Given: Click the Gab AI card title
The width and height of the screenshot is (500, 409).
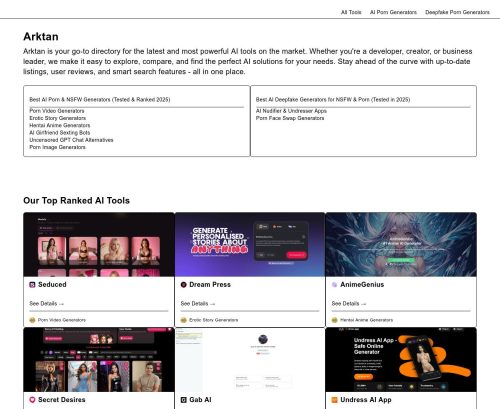Looking at the screenshot, I should click(200, 400).
